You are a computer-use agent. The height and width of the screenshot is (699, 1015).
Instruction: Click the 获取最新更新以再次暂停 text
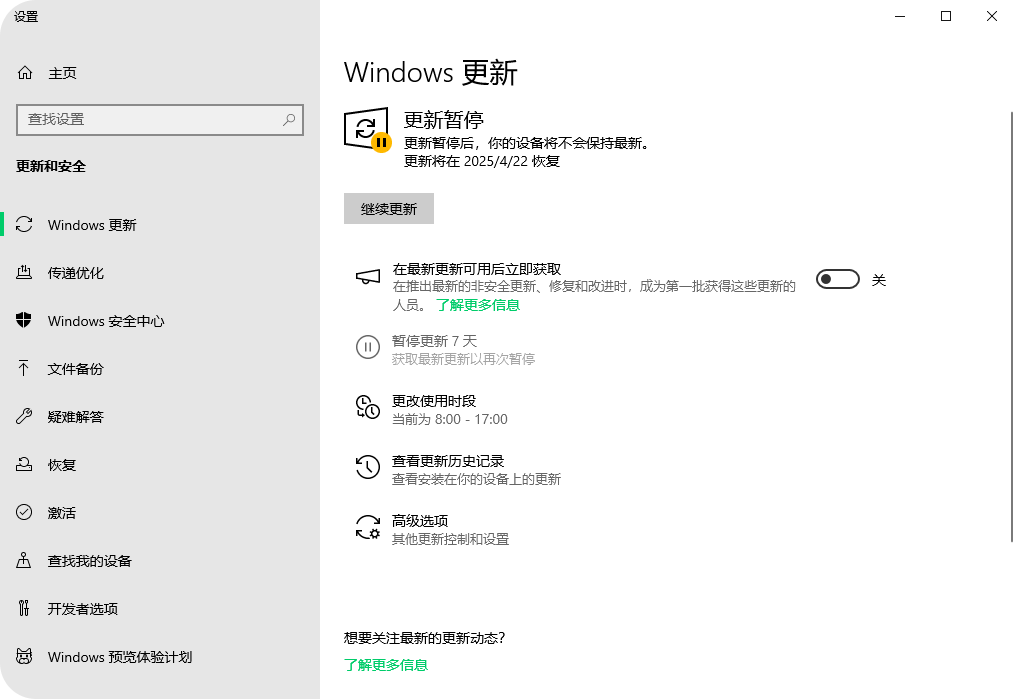tap(463, 359)
